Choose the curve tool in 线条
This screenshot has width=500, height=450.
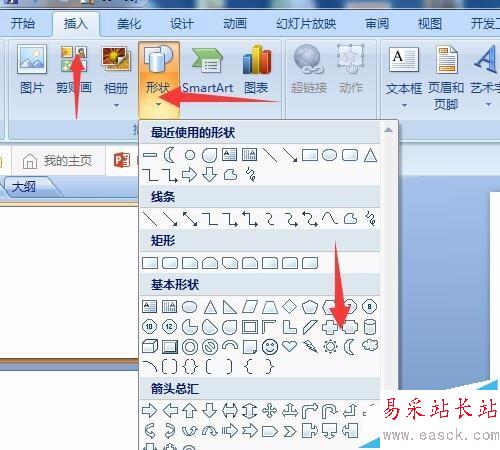(330, 219)
